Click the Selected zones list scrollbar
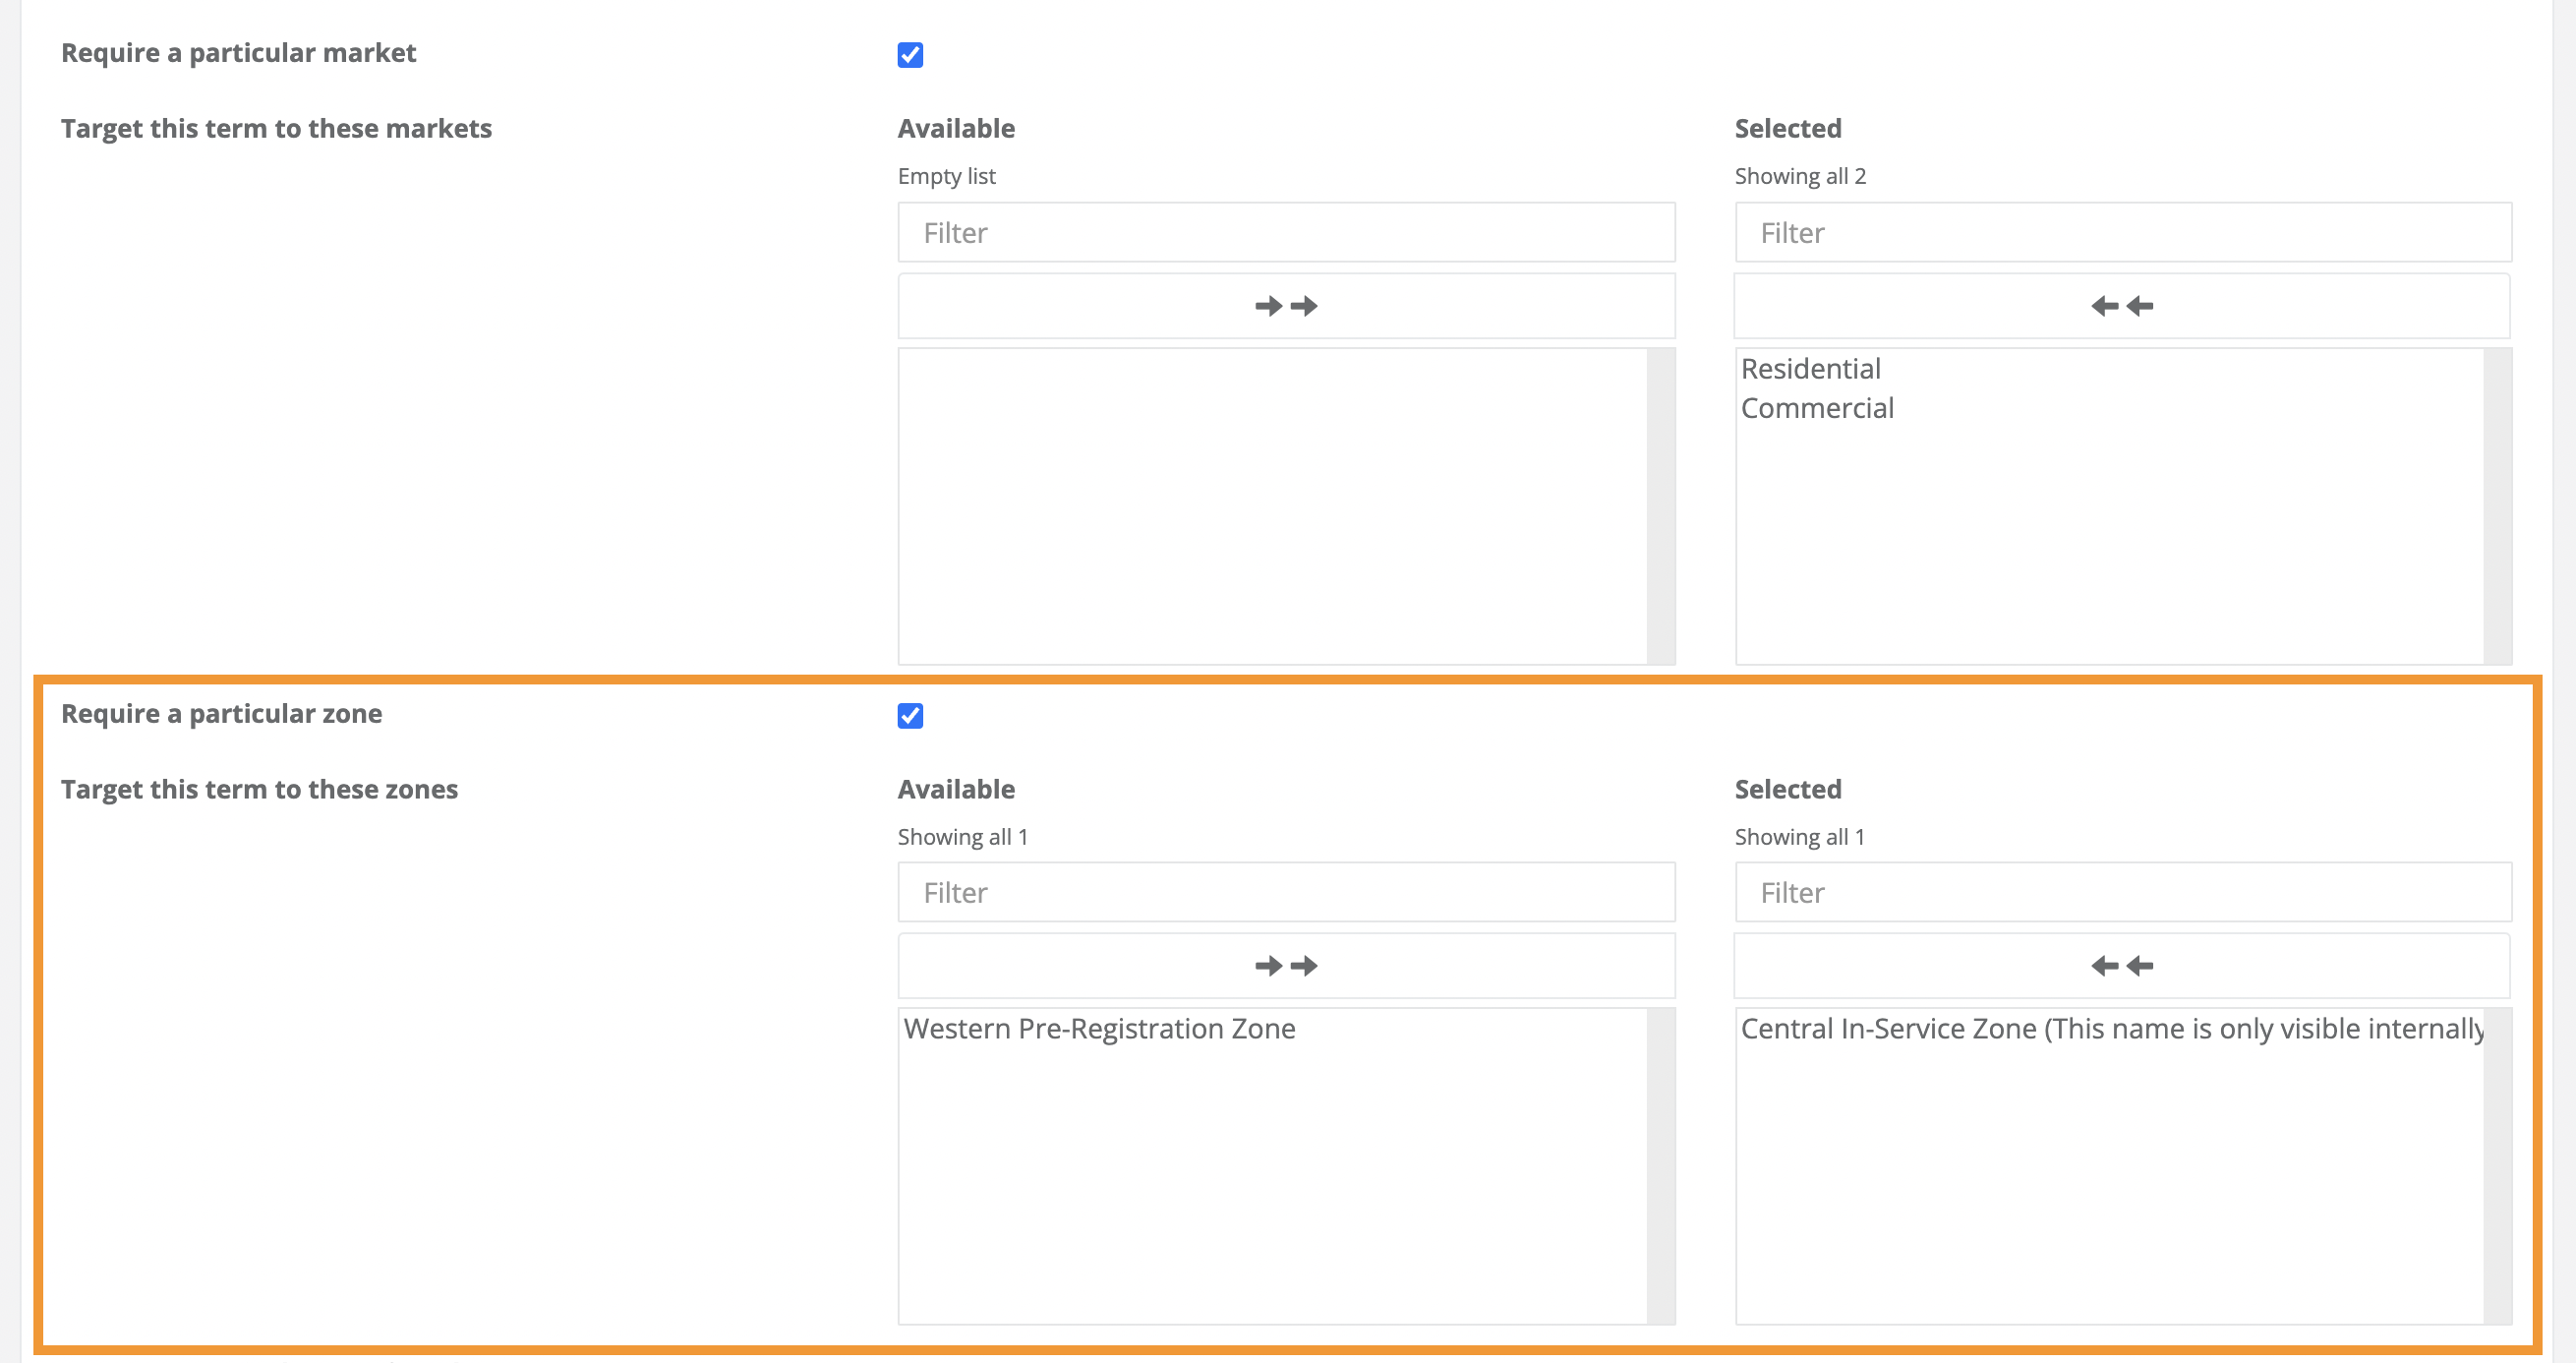This screenshot has height=1363, width=2576. pyautogui.click(x=2497, y=1166)
